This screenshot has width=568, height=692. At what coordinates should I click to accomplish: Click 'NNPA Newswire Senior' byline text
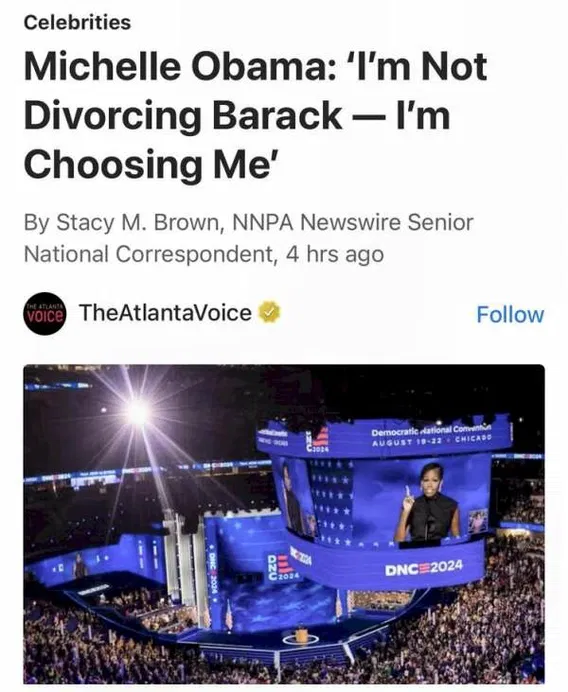coord(353,222)
